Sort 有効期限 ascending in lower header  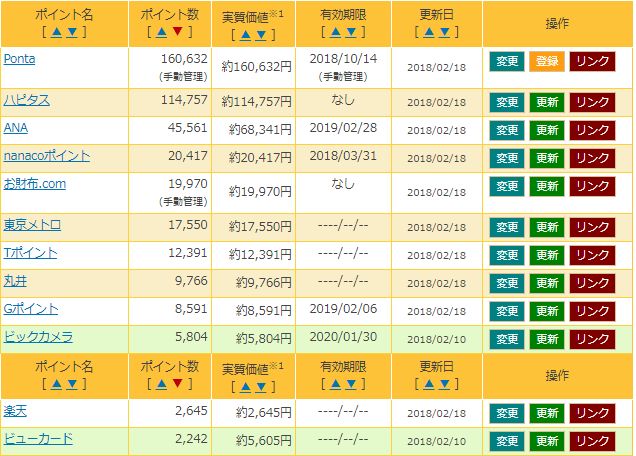(x=335, y=384)
